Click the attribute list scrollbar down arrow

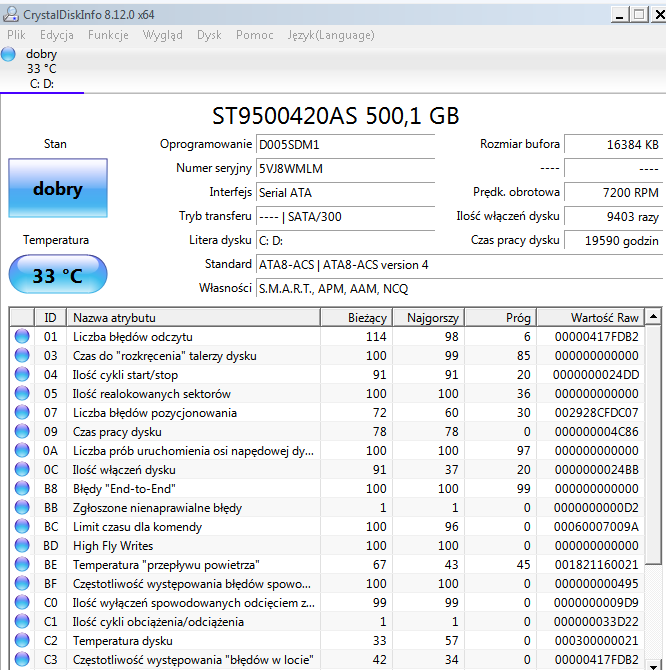[653, 665]
